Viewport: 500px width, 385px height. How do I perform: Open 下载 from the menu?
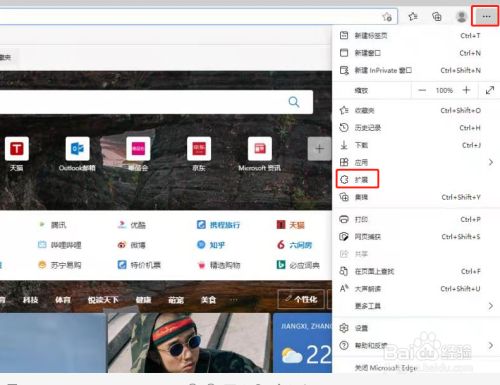pos(416,145)
